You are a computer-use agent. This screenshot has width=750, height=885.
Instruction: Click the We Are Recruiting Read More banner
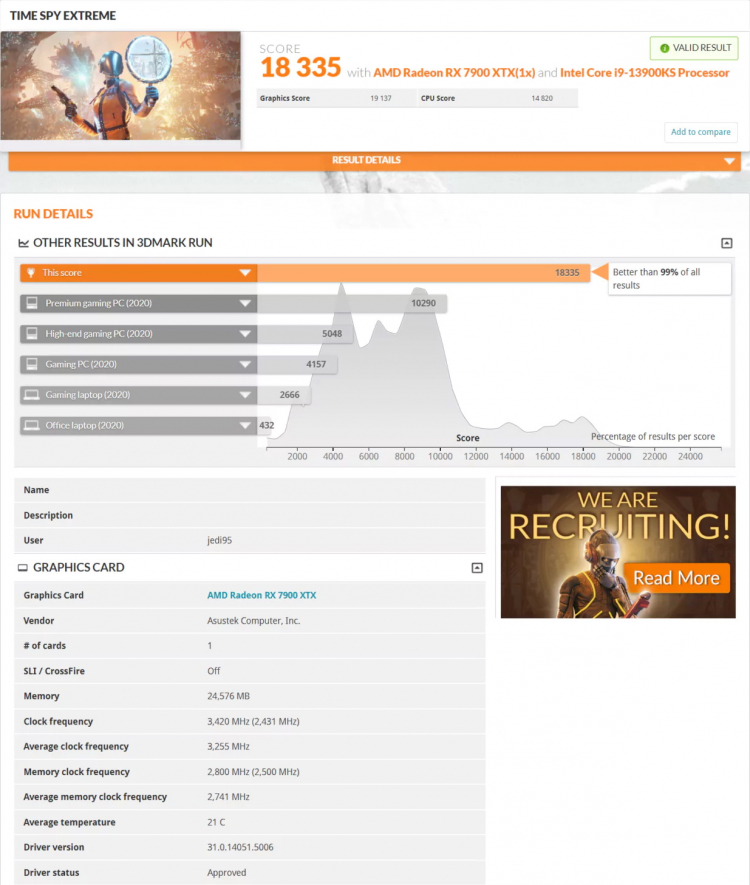617,552
